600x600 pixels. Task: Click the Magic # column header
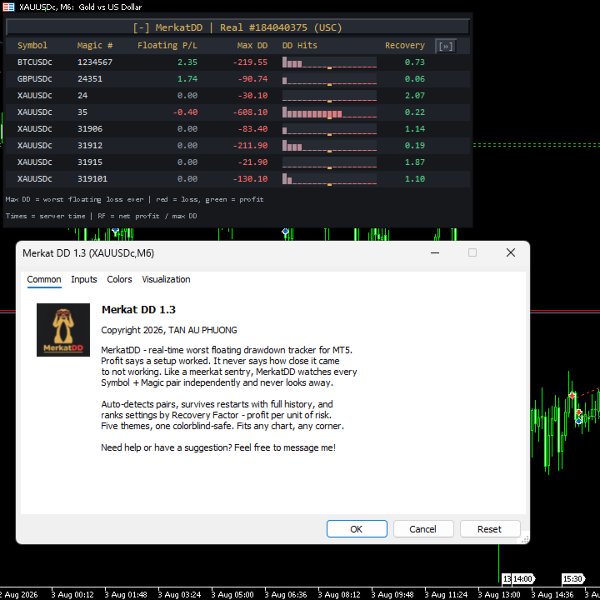click(95, 45)
